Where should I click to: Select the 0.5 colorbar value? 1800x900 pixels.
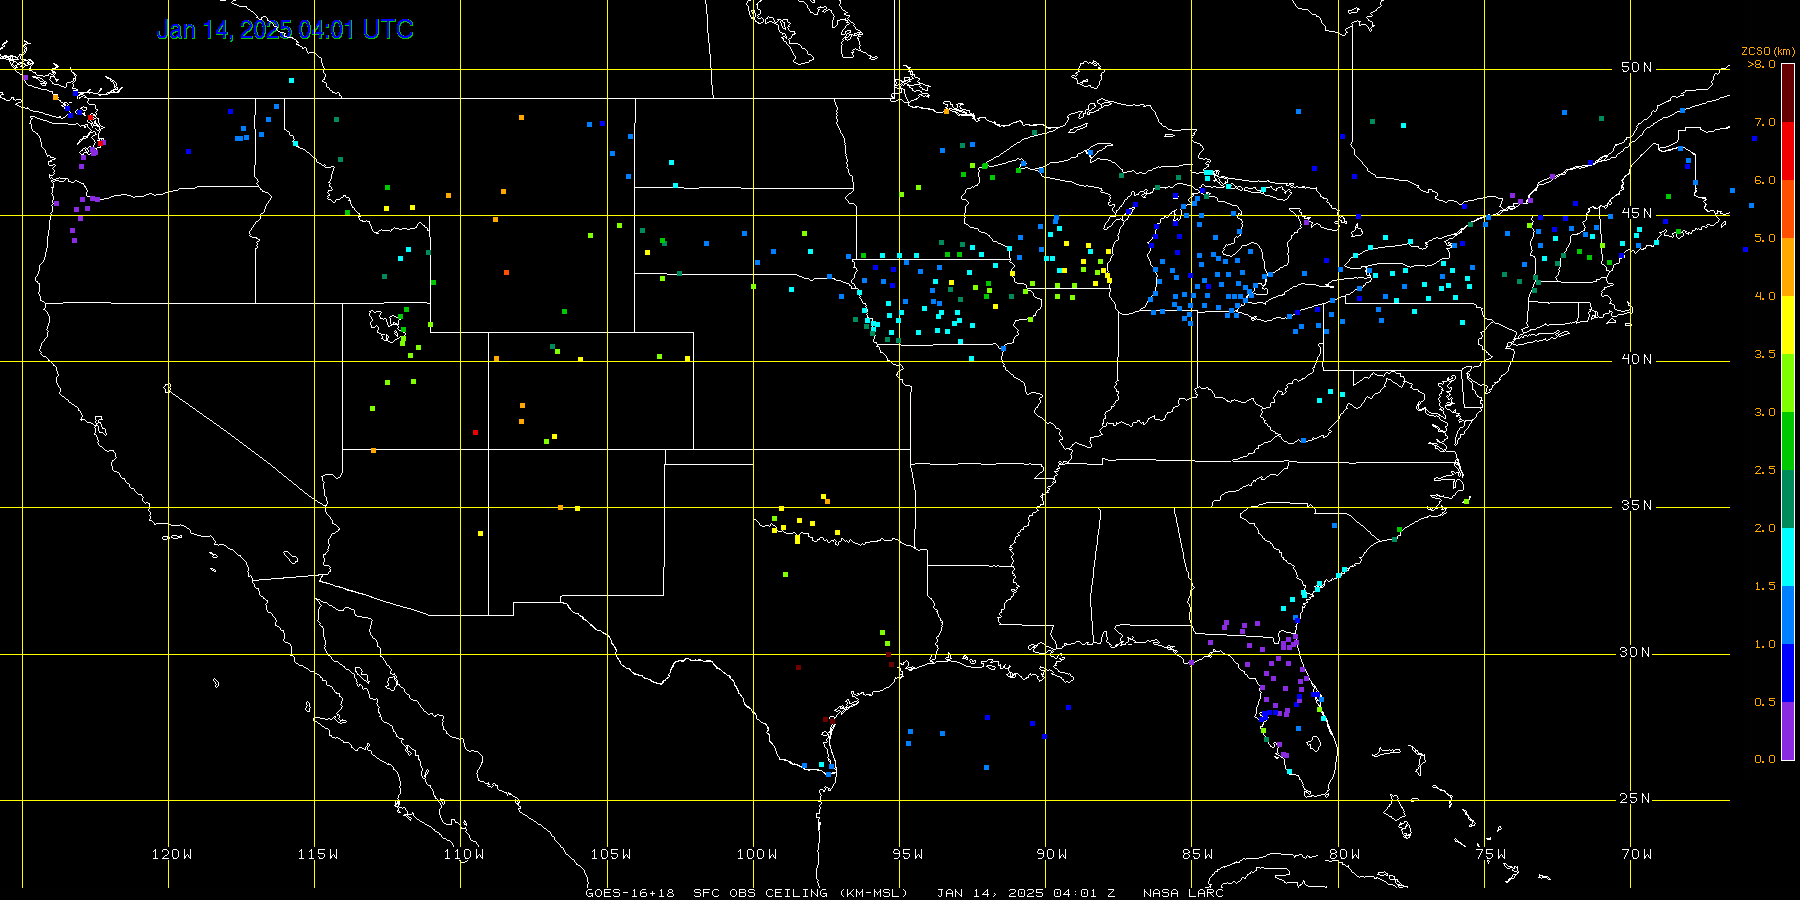click(x=1765, y=702)
